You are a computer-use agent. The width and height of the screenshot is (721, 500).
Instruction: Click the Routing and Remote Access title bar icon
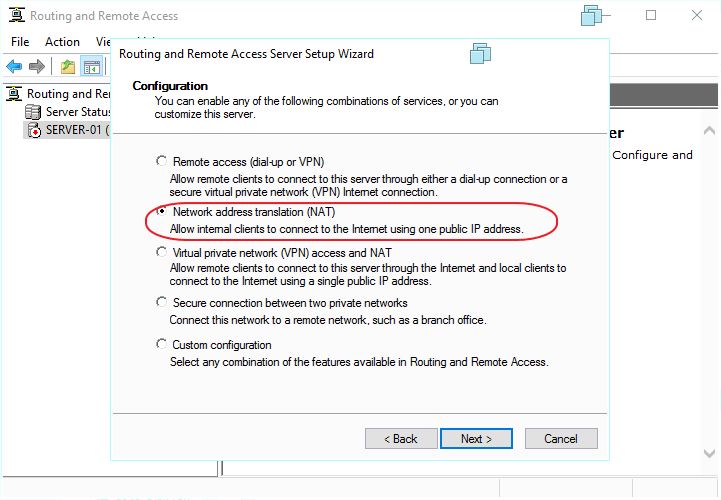pos(15,16)
